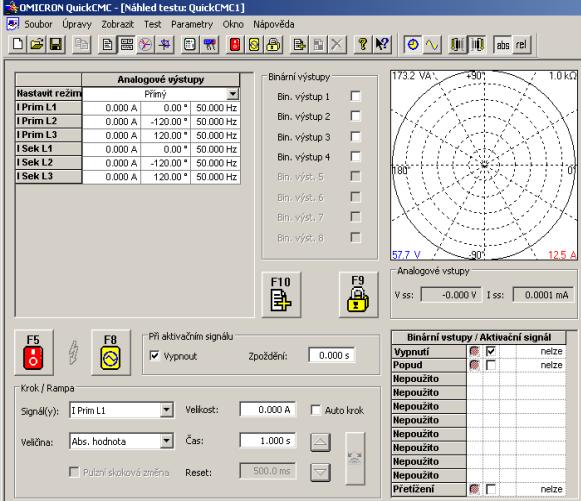
Task: Open the Veličina Abs. hodnota dropdown
Action: point(166,441)
